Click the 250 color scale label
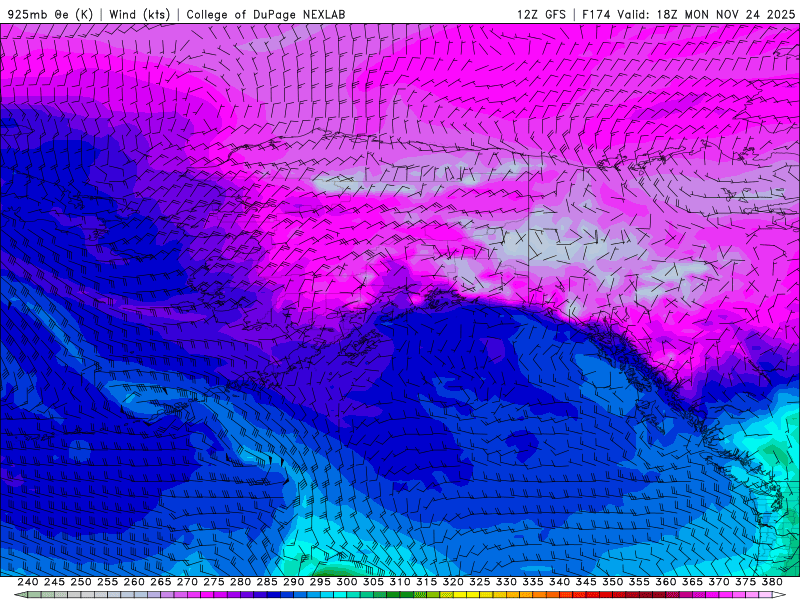This screenshot has width=800, height=600. [81, 582]
